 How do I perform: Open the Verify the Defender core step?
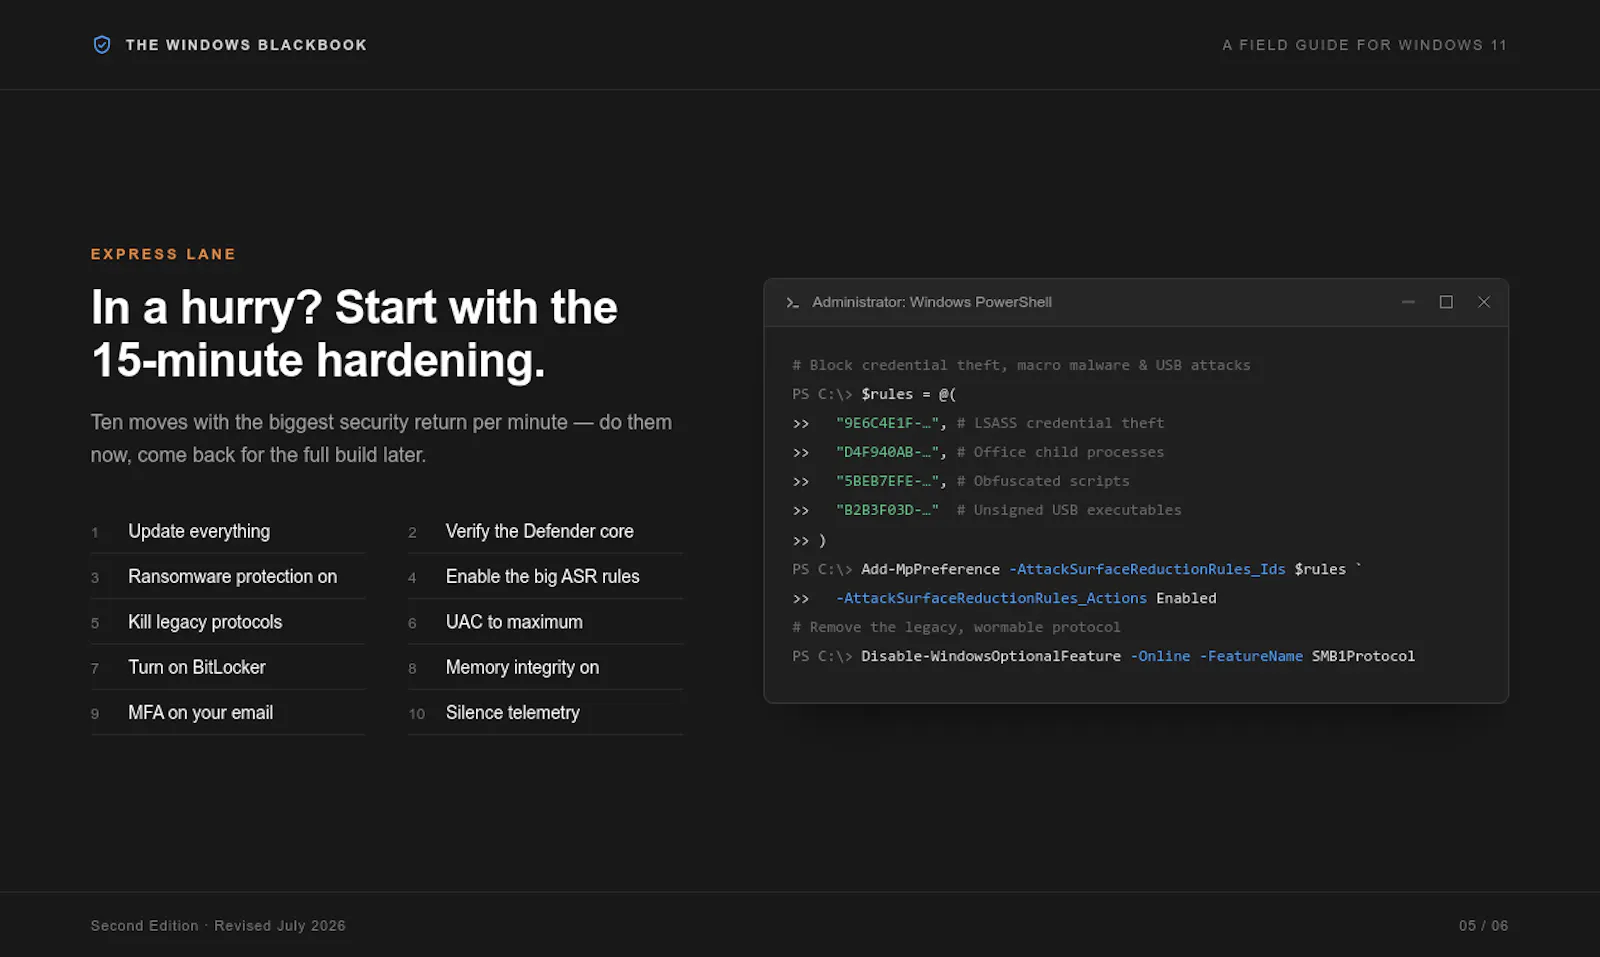coord(545,531)
